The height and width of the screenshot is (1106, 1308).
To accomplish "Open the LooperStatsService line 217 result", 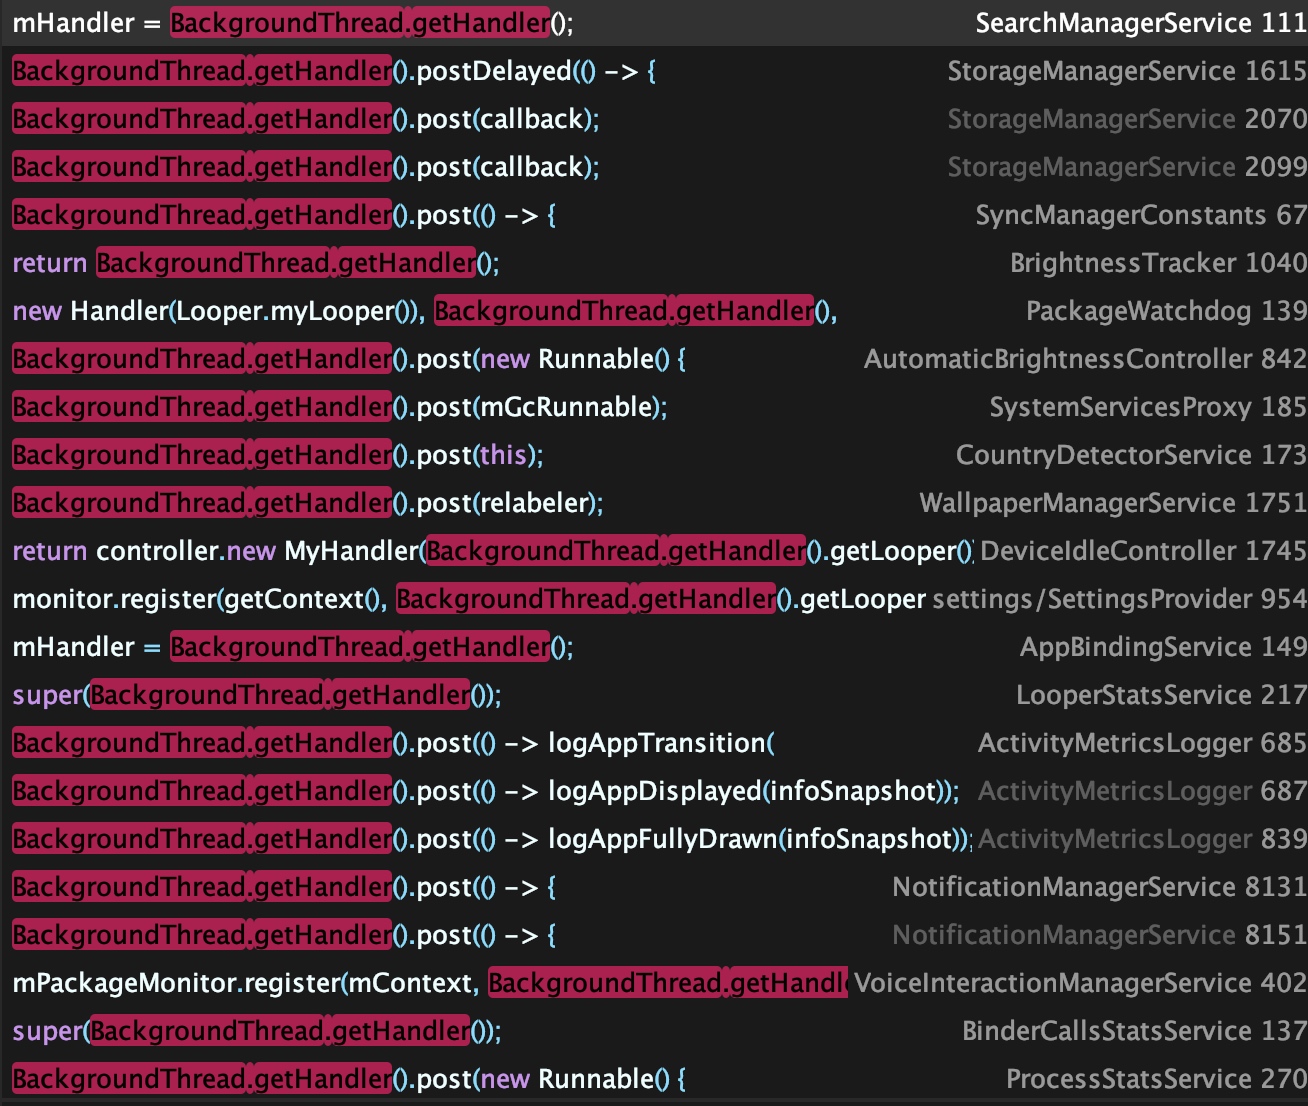I will [654, 695].
